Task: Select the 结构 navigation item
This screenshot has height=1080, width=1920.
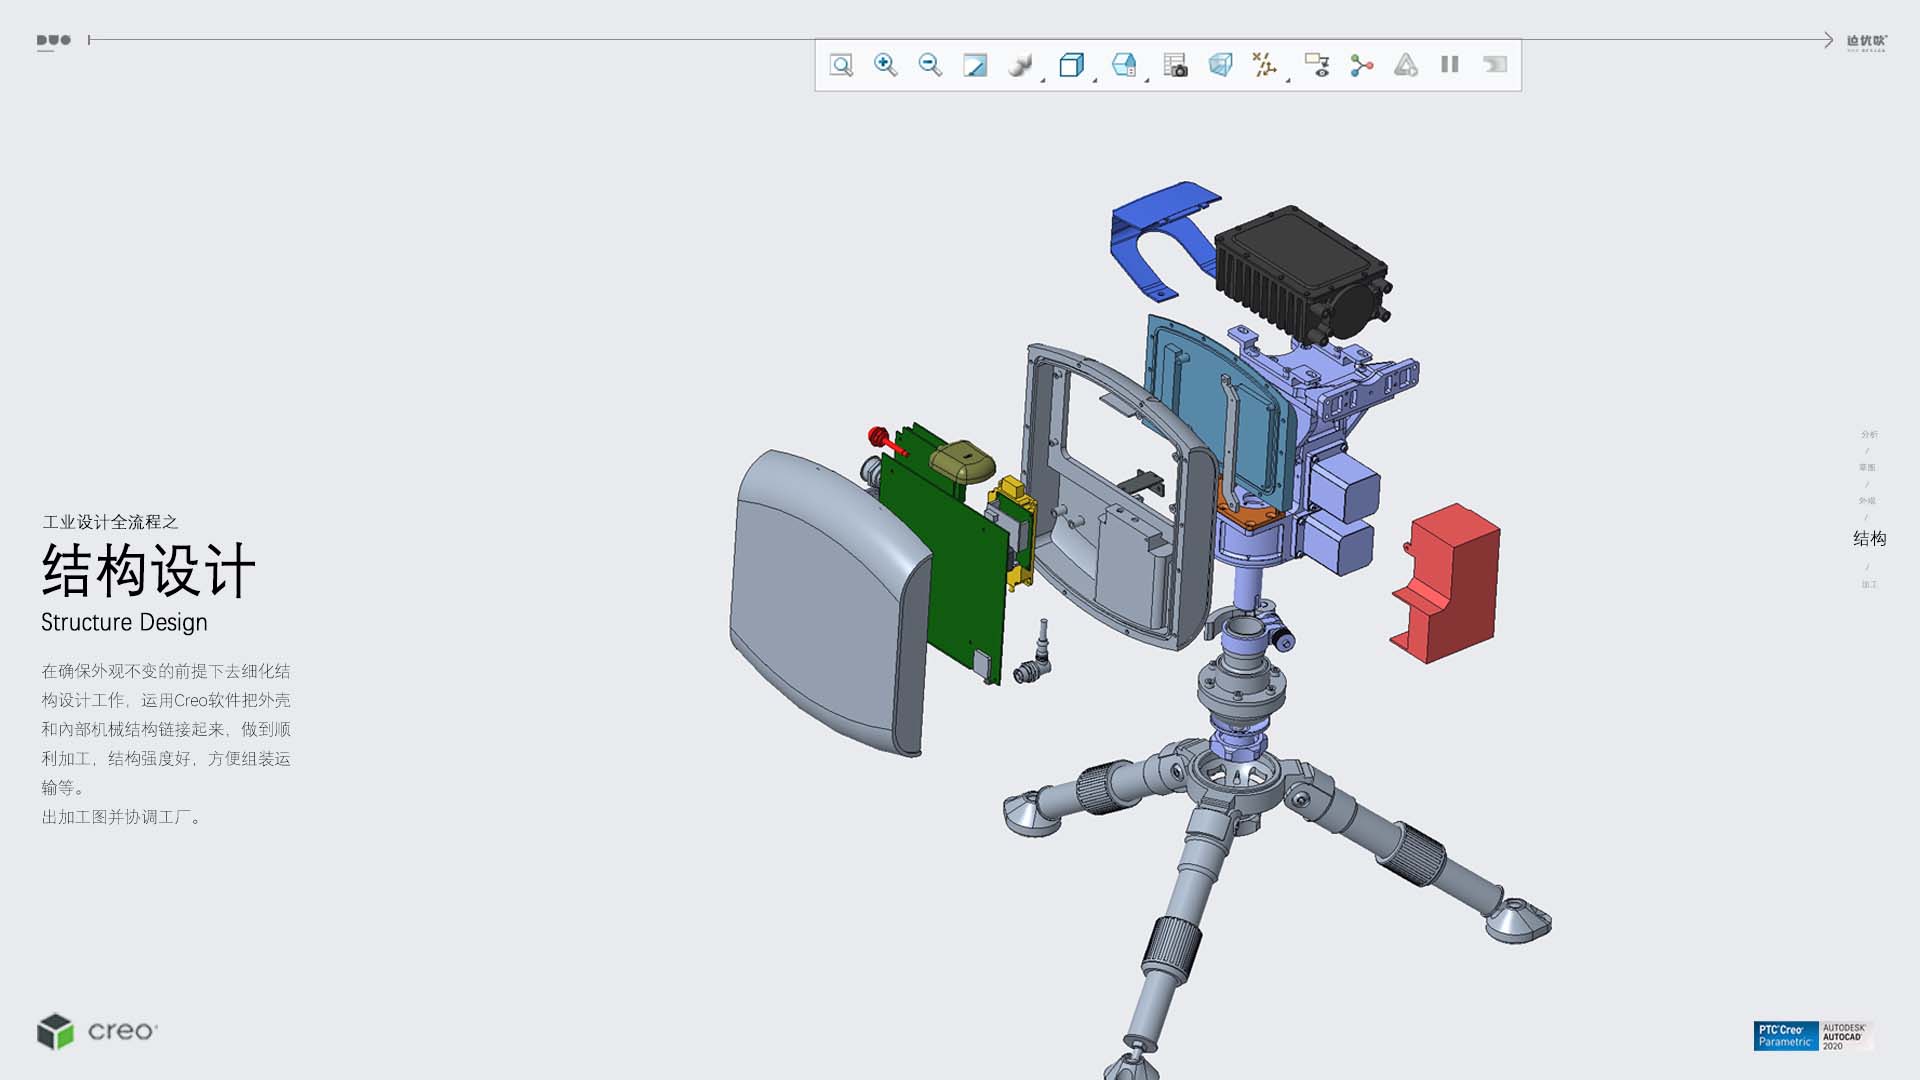Action: click(x=1869, y=539)
